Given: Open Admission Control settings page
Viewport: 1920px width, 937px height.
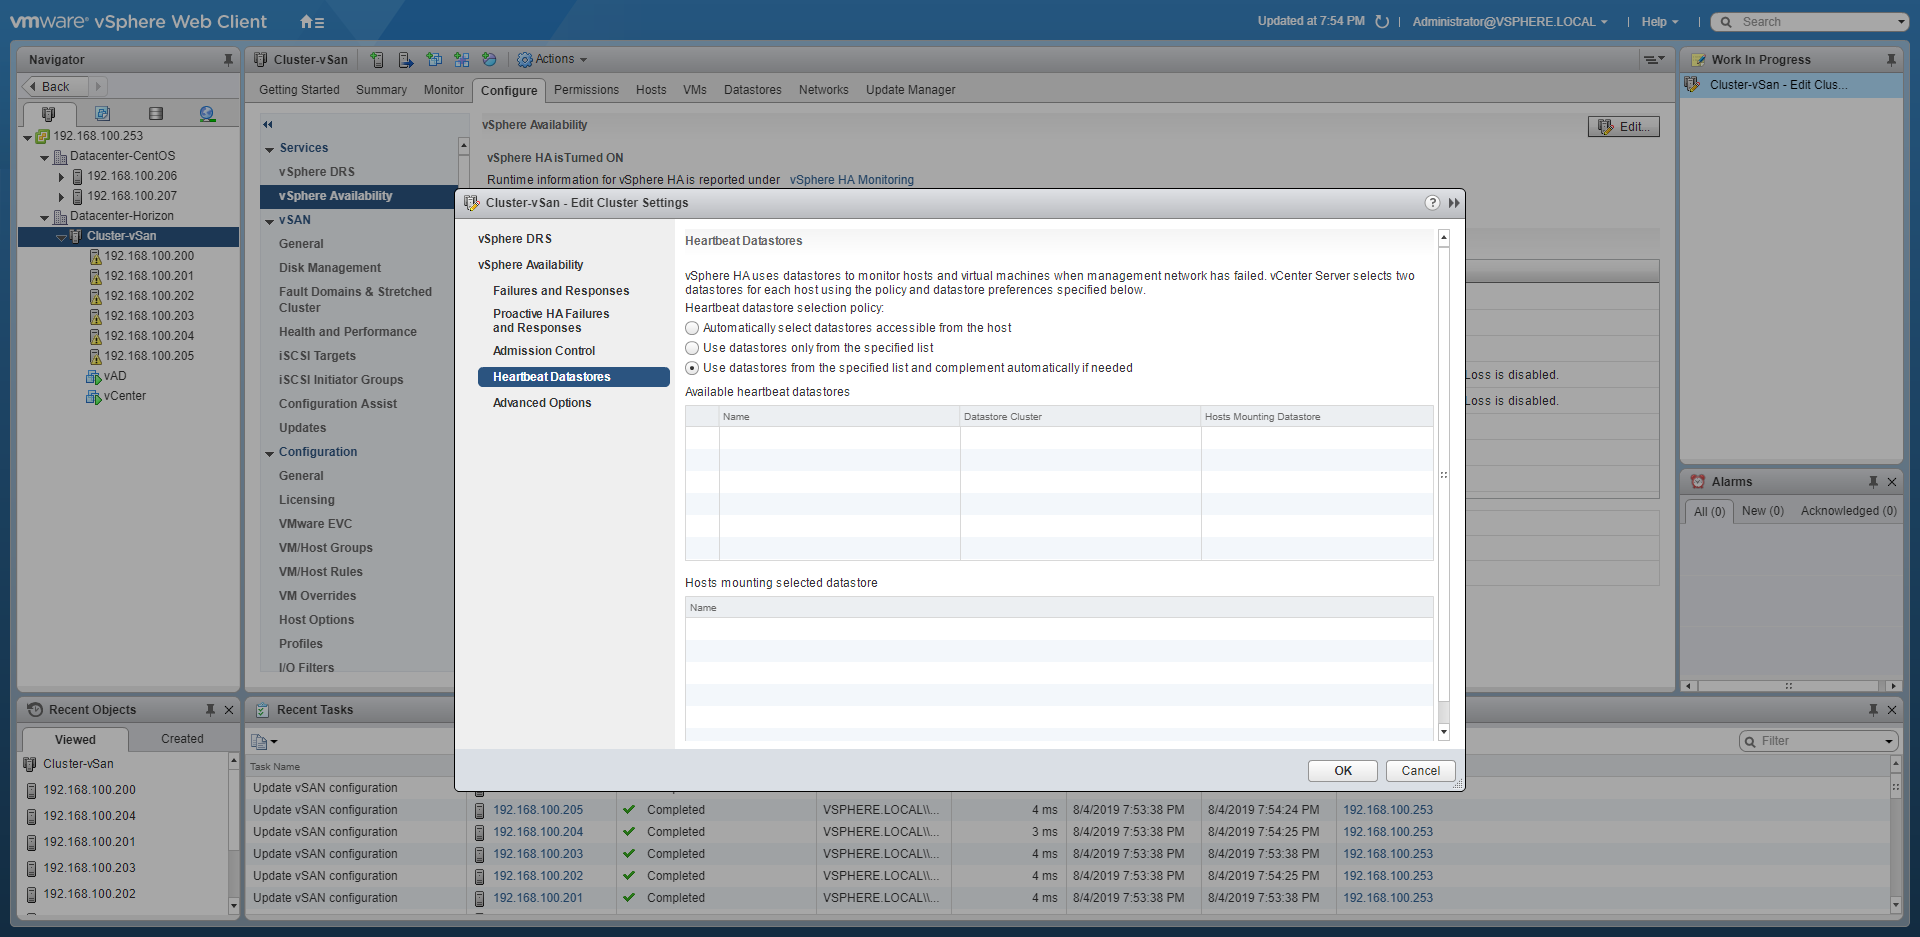Looking at the screenshot, I should [x=543, y=351].
